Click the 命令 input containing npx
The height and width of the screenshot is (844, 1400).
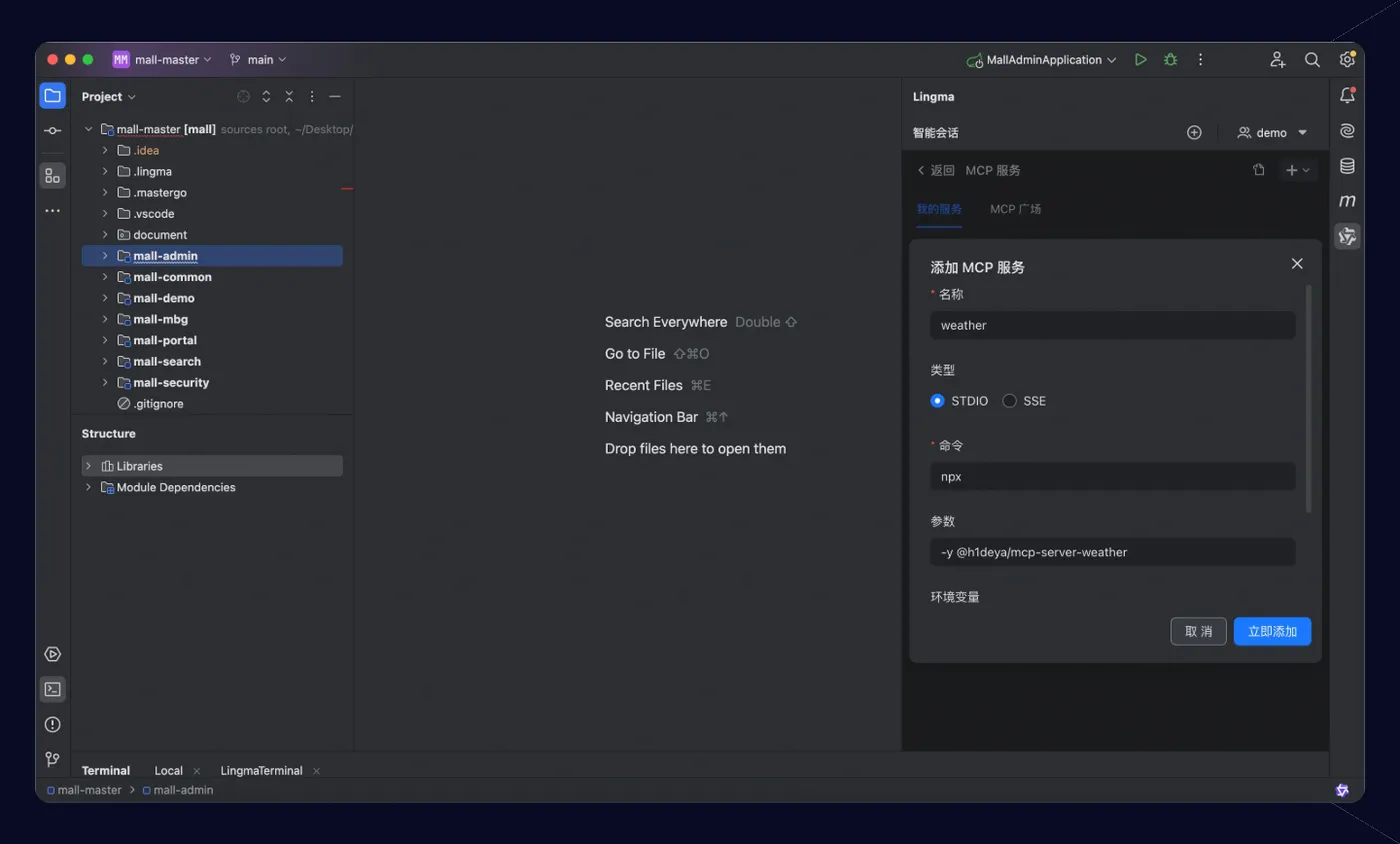click(x=1112, y=476)
